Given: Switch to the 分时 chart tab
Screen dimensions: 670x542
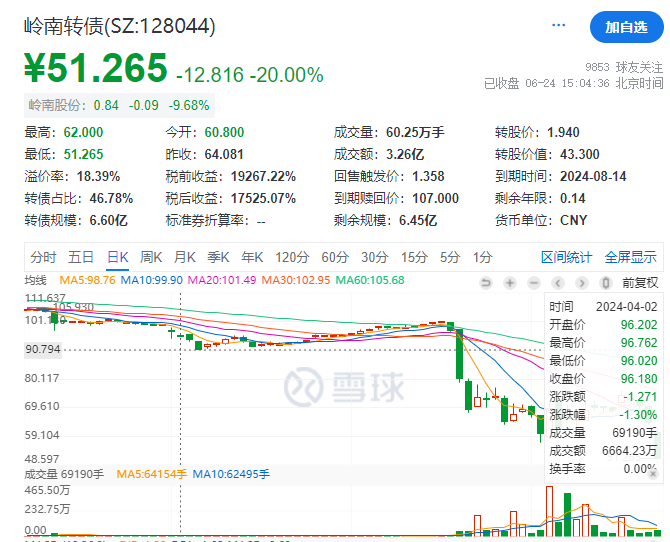Looking at the screenshot, I should tap(44, 257).
